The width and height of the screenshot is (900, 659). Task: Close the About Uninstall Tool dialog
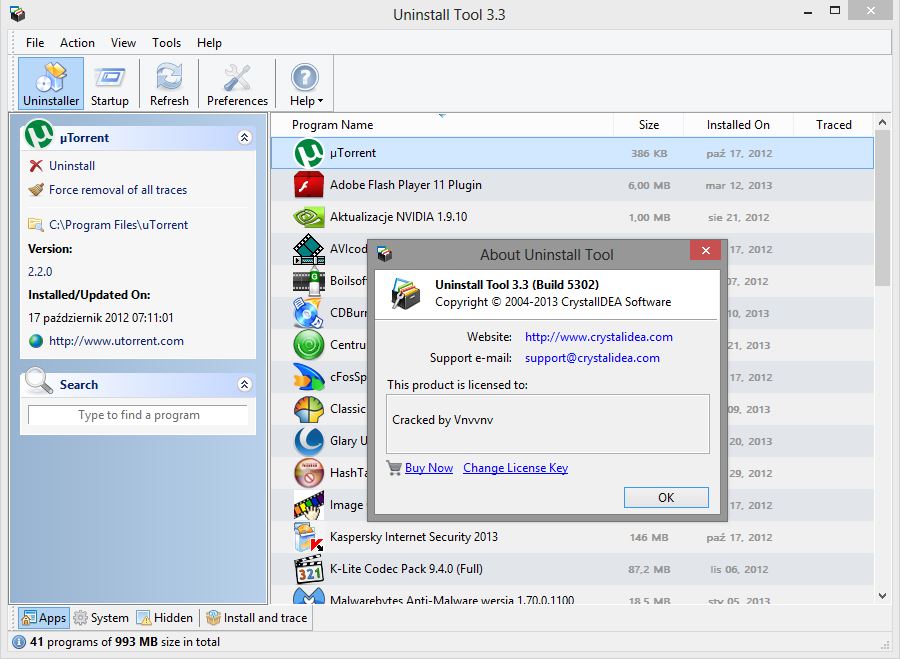point(705,250)
